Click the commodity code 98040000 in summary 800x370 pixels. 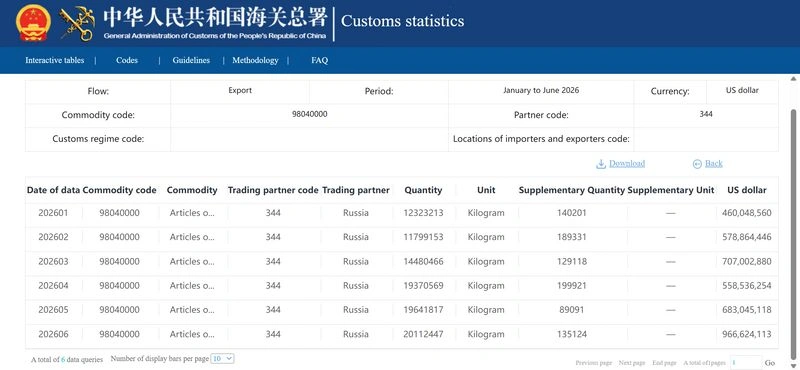tap(309, 114)
